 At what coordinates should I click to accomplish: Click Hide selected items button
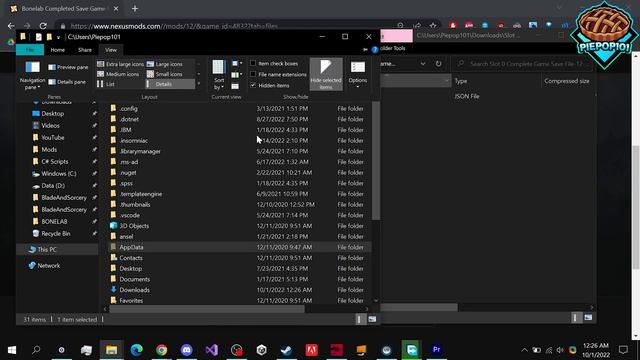(x=326, y=74)
